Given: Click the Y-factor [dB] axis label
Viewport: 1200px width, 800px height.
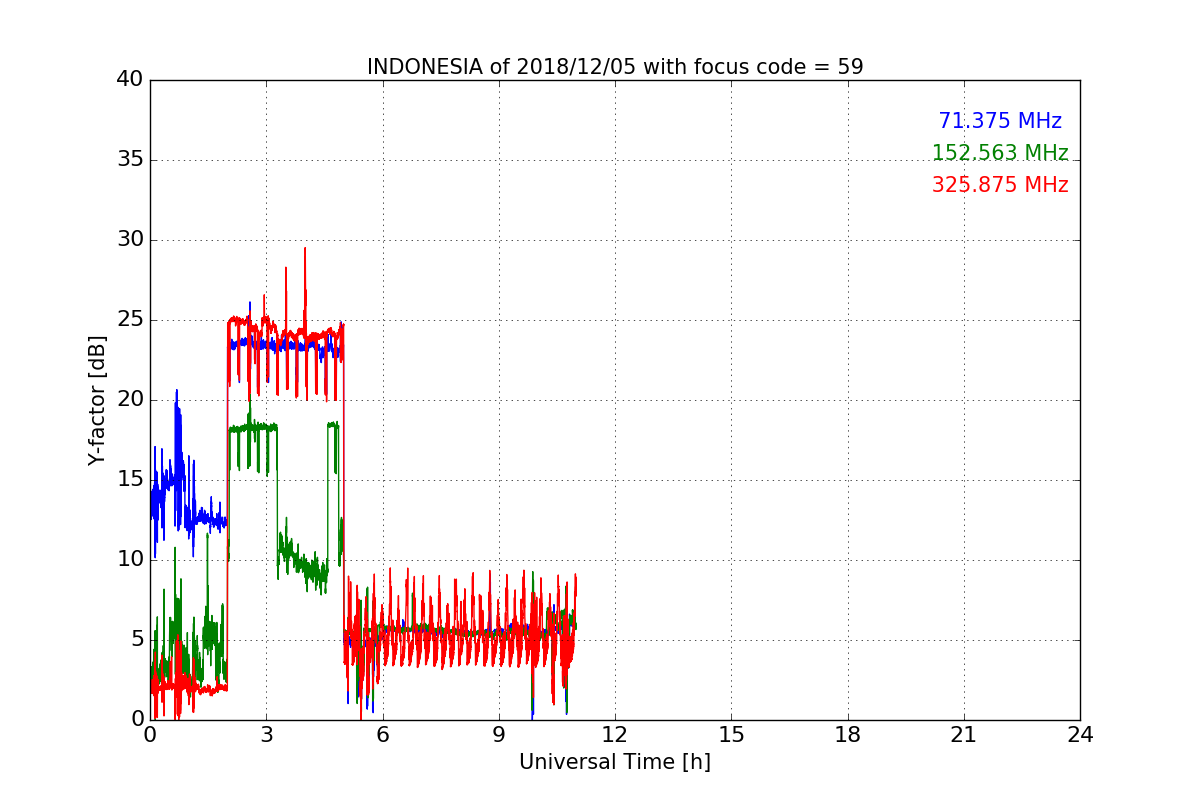Looking at the screenshot, I should 96,400.
